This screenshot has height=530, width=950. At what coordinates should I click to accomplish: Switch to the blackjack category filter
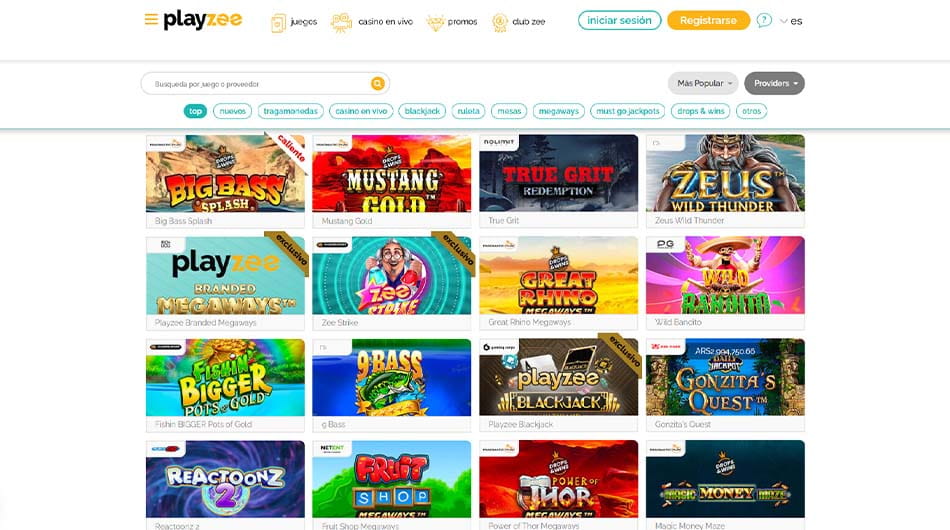click(422, 111)
